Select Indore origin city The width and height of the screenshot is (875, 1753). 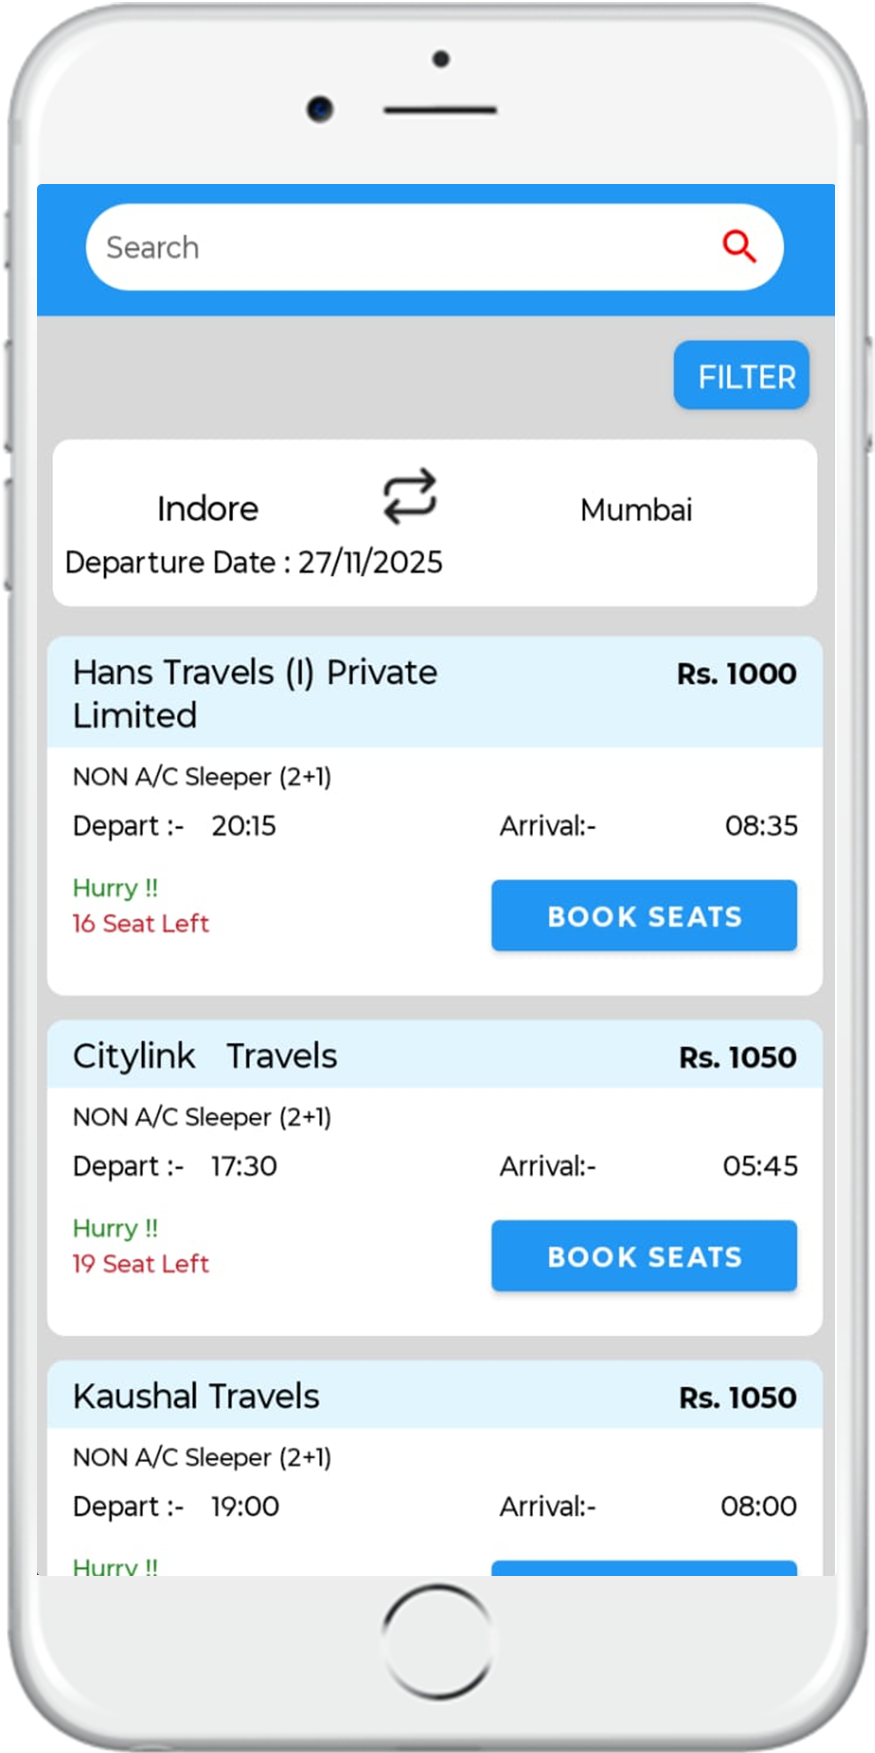(x=208, y=509)
